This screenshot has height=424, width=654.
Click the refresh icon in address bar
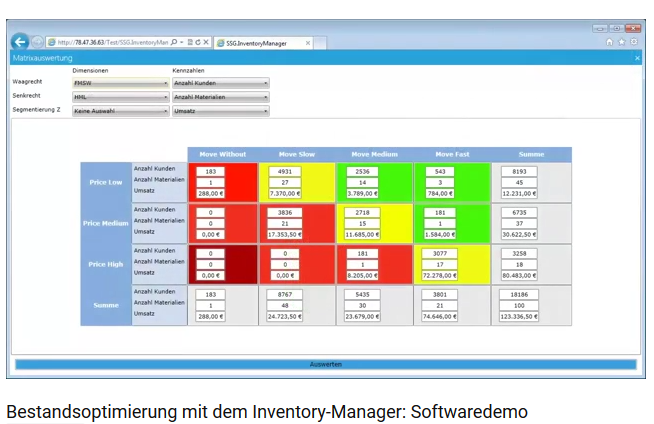pyautogui.click(x=198, y=43)
